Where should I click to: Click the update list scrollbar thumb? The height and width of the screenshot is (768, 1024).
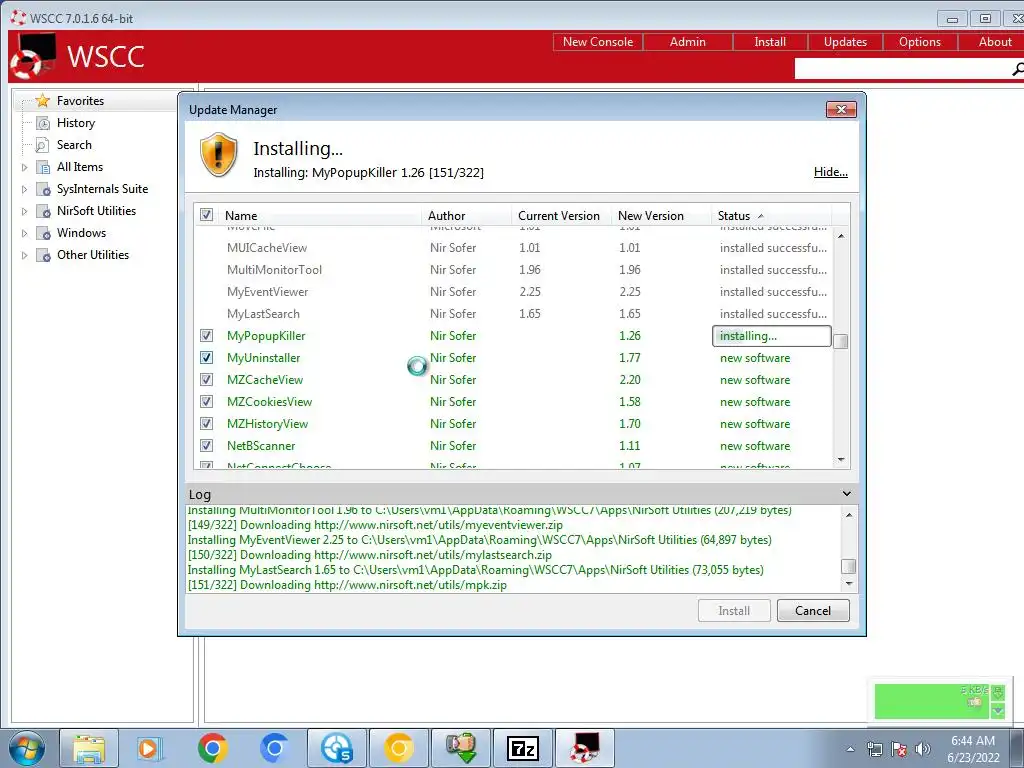(x=841, y=342)
